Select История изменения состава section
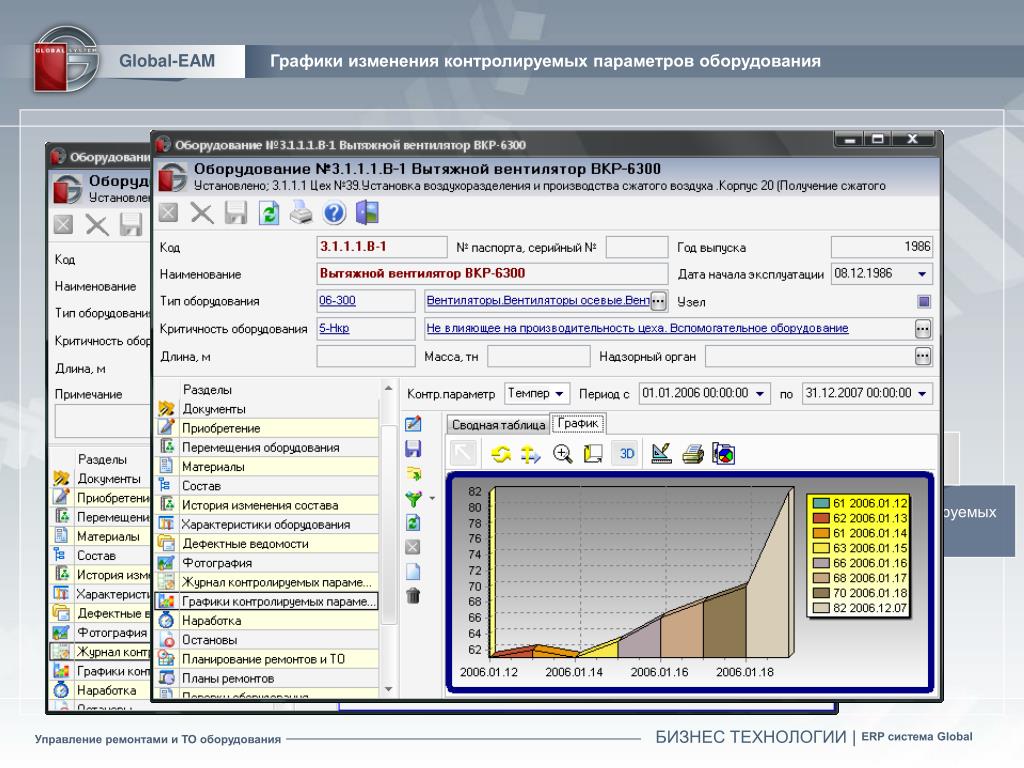 (x=268, y=505)
